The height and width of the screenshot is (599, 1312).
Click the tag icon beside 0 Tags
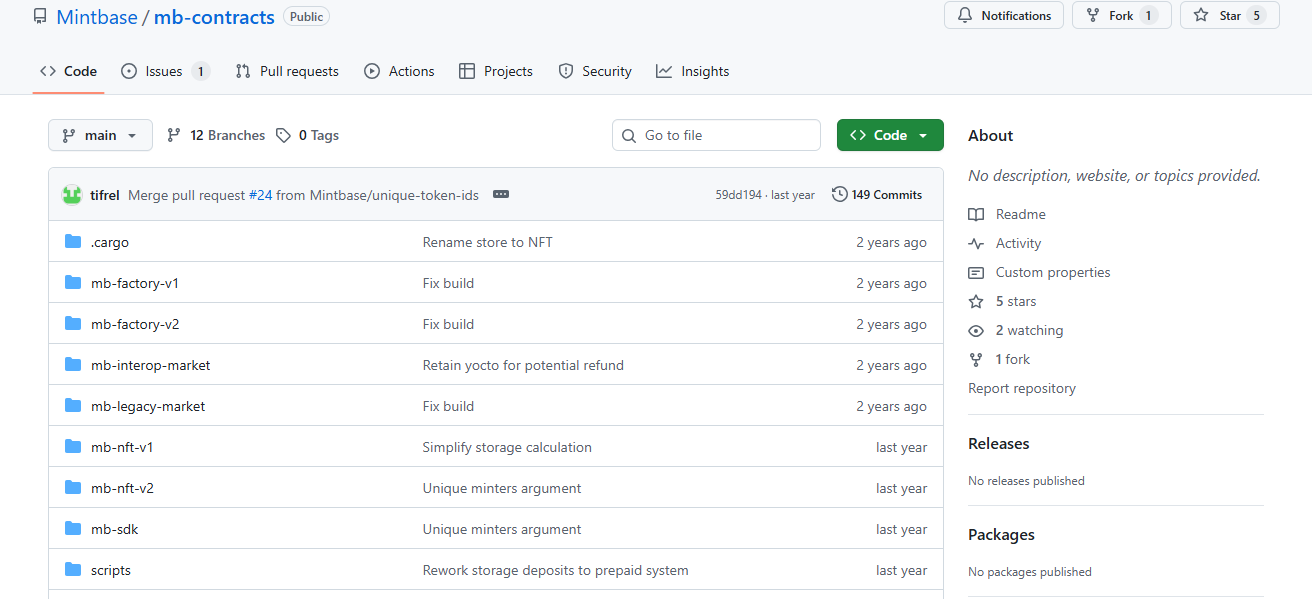coord(284,135)
